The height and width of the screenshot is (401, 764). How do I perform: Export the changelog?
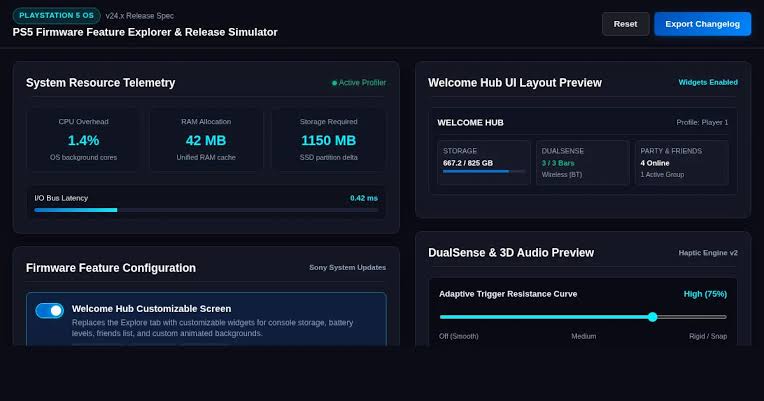(x=702, y=24)
